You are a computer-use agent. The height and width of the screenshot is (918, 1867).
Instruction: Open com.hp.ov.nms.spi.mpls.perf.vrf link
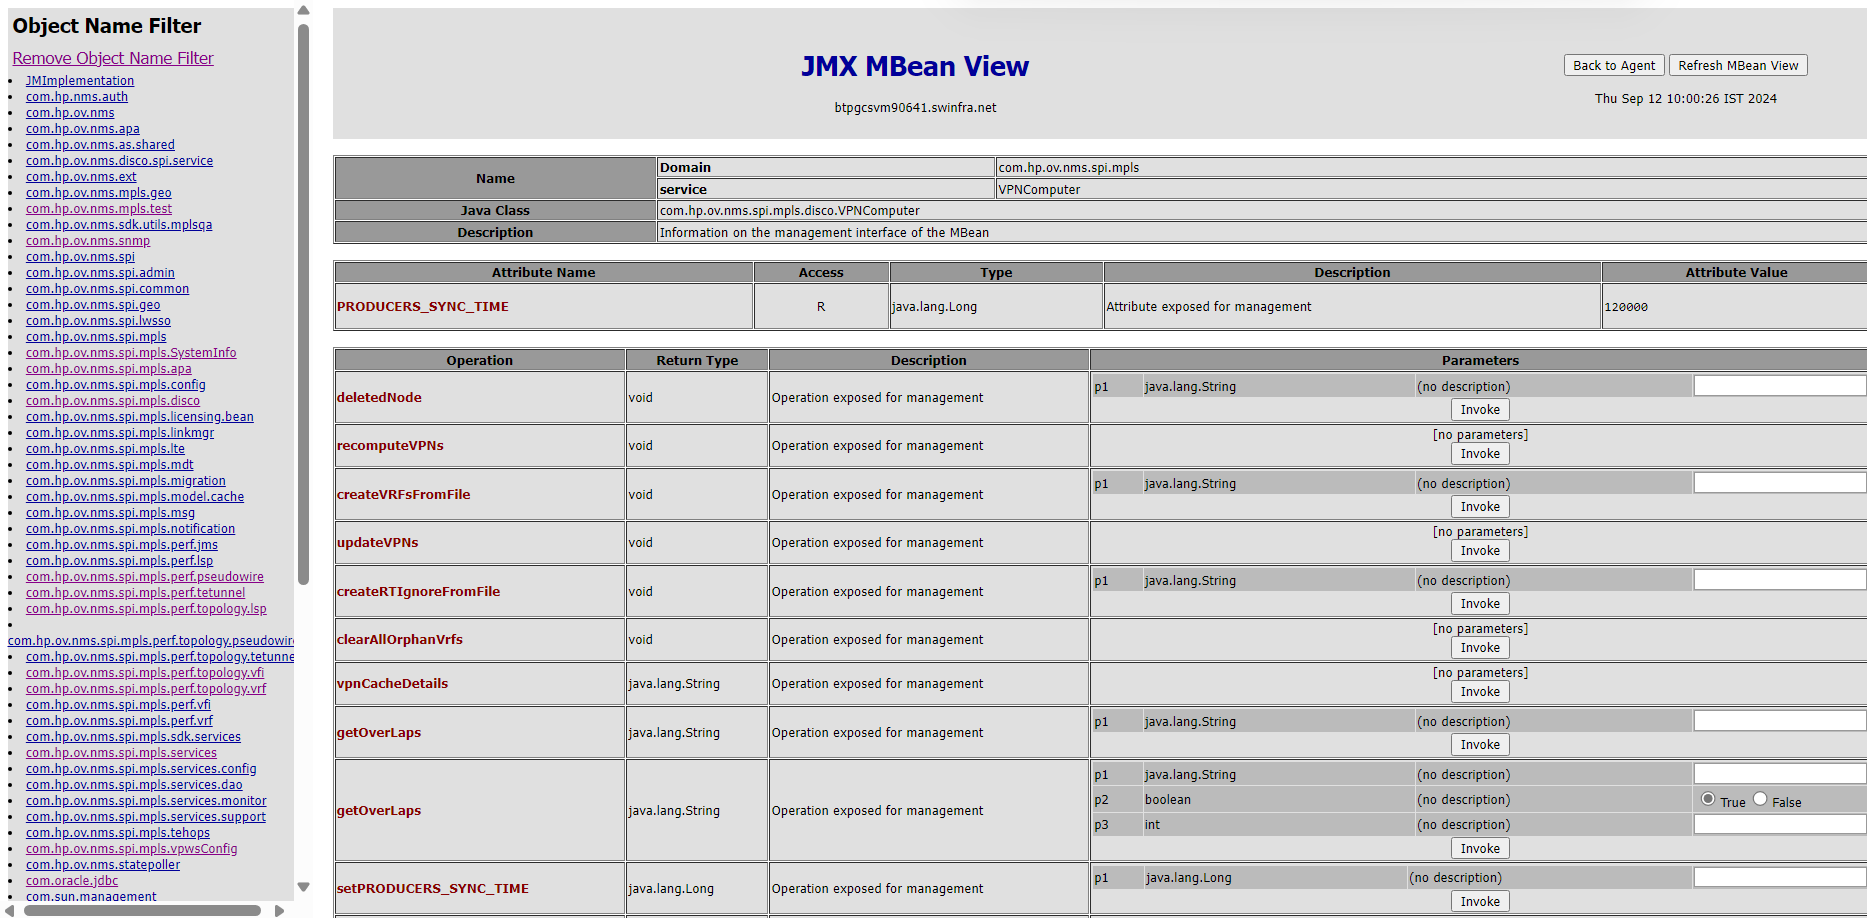119,721
